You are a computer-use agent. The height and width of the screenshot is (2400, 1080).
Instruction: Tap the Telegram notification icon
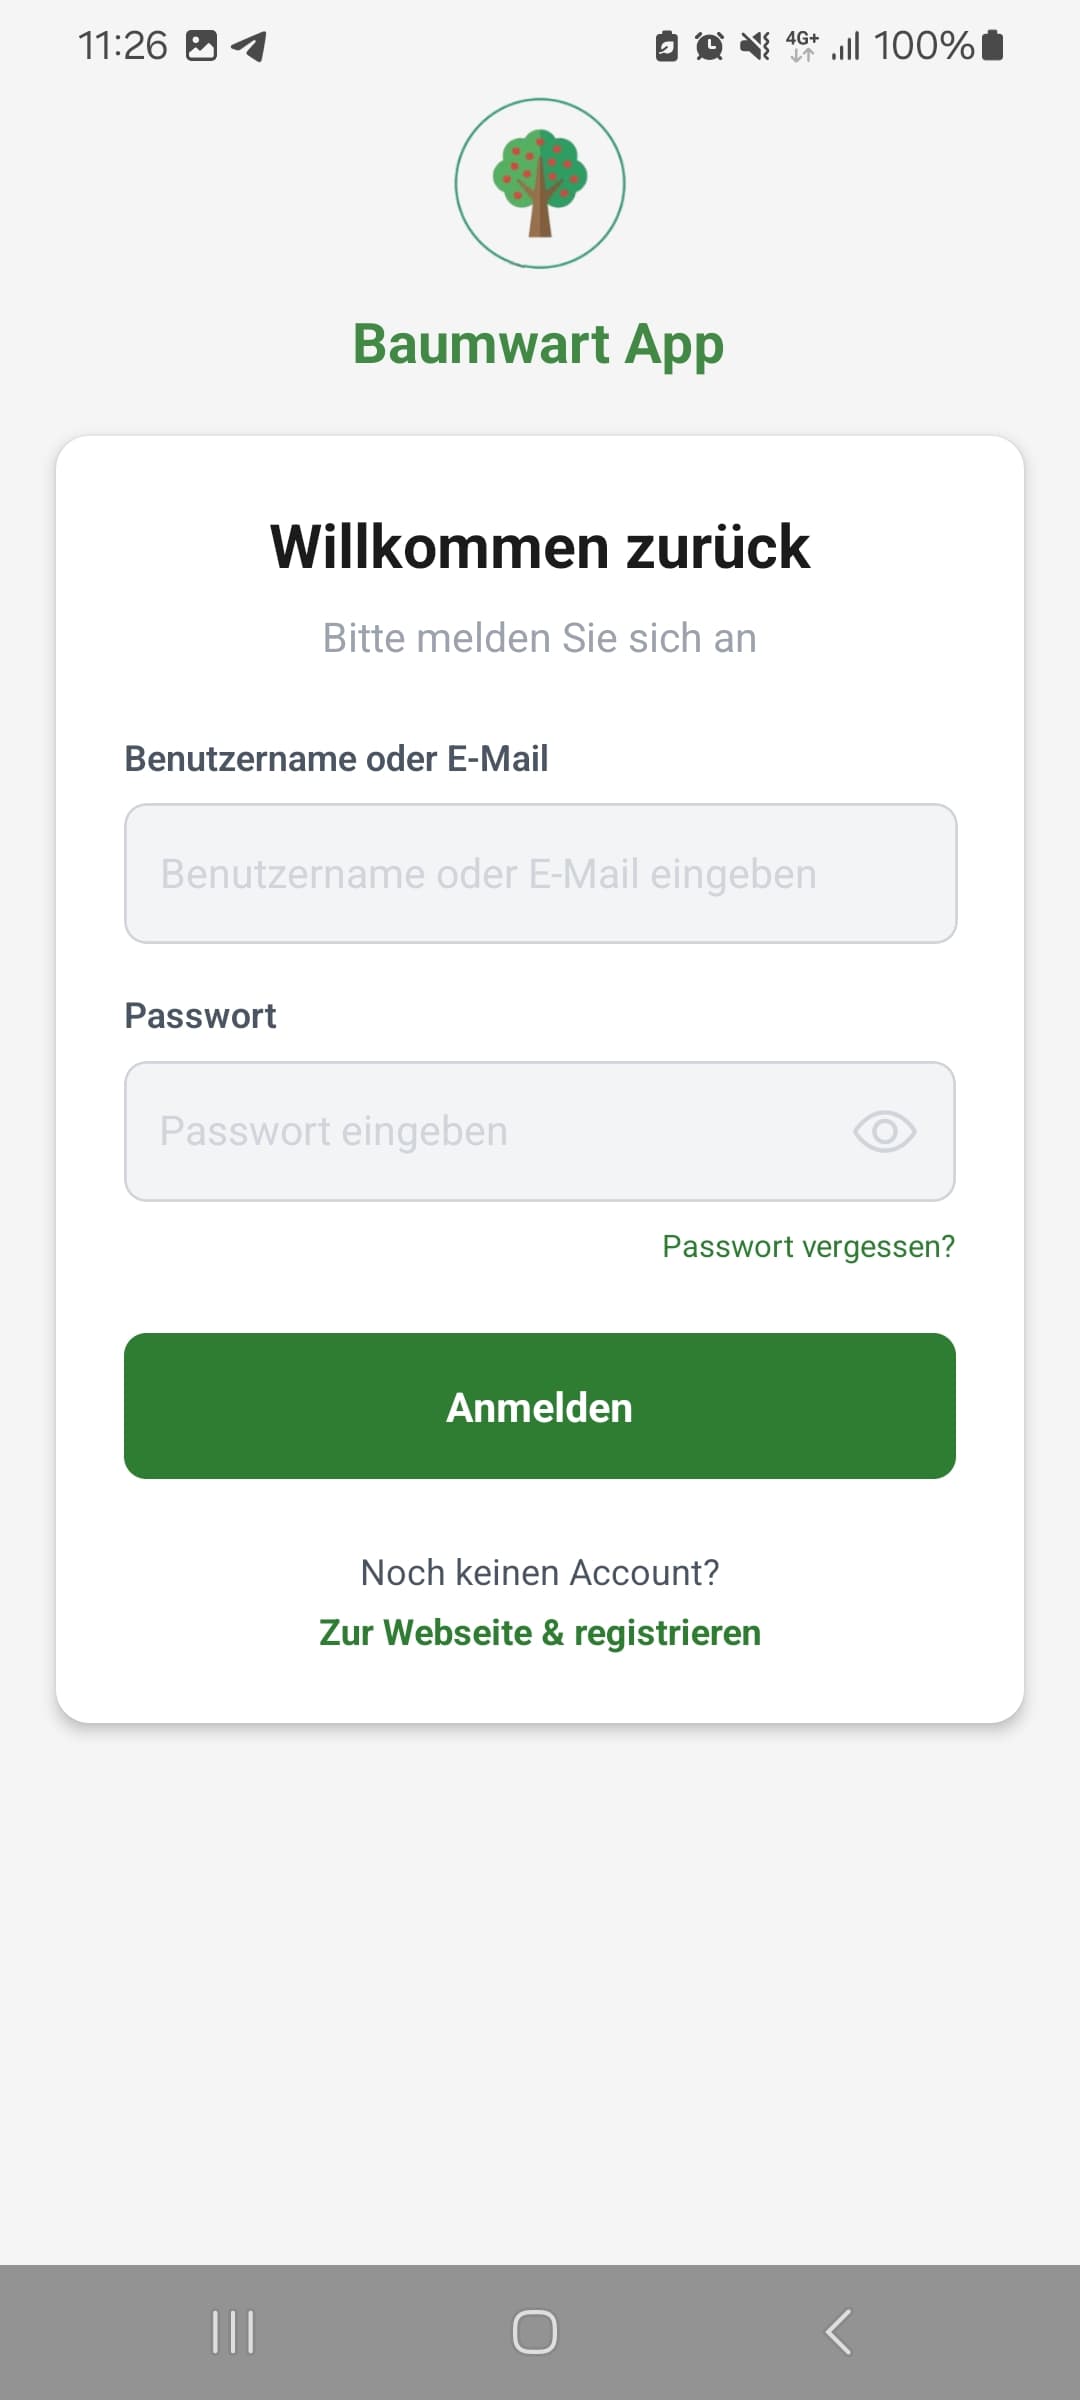[x=249, y=46]
